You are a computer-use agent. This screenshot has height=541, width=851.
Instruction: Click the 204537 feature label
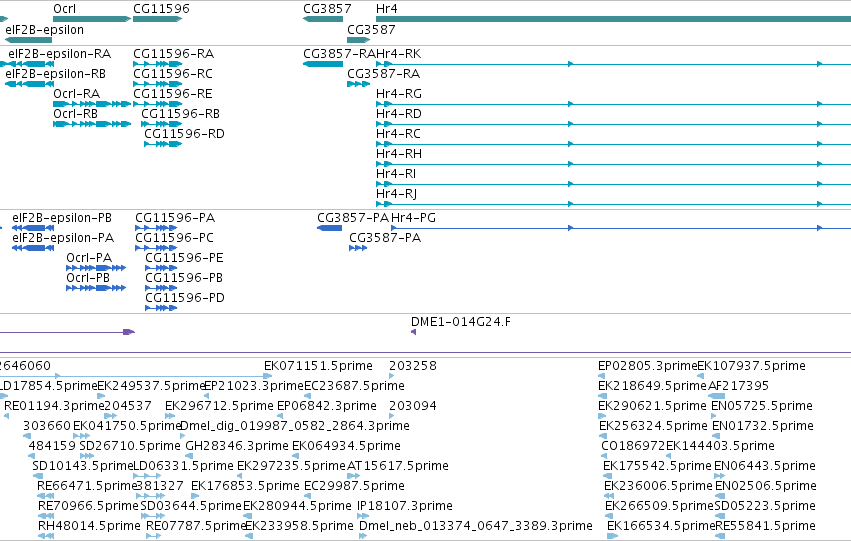point(128,406)
